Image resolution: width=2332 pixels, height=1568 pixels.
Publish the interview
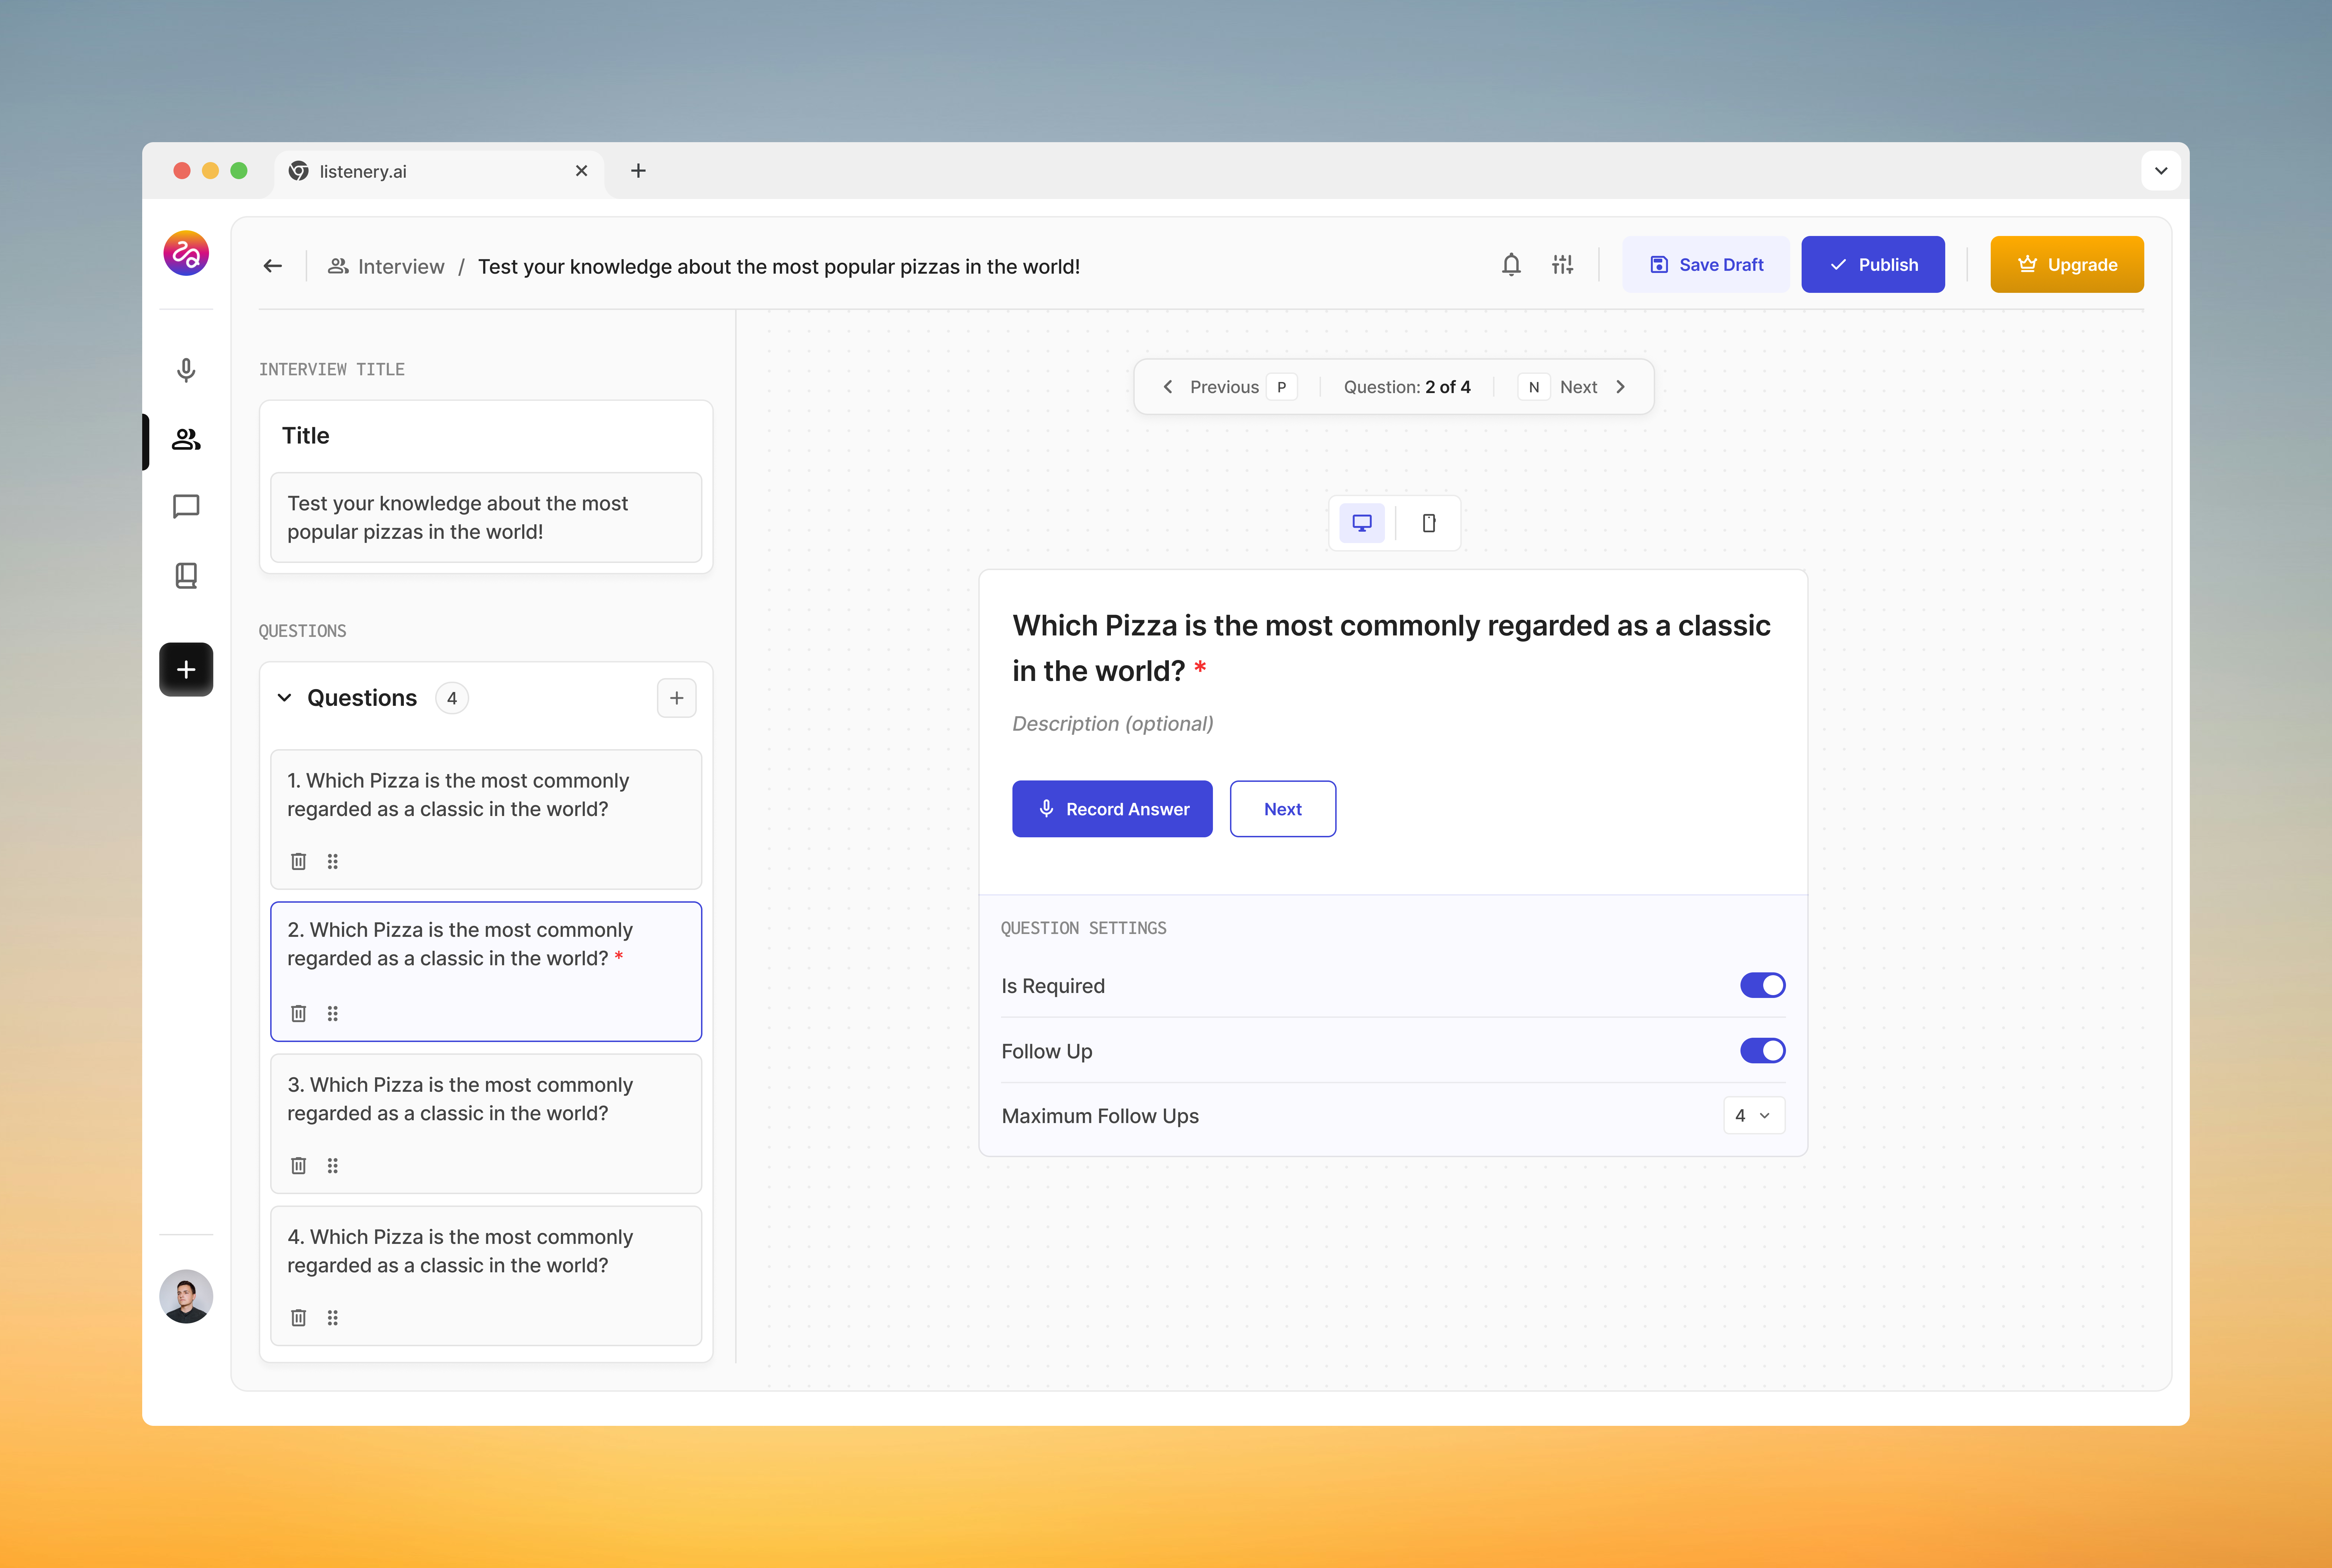(1873, 265)
